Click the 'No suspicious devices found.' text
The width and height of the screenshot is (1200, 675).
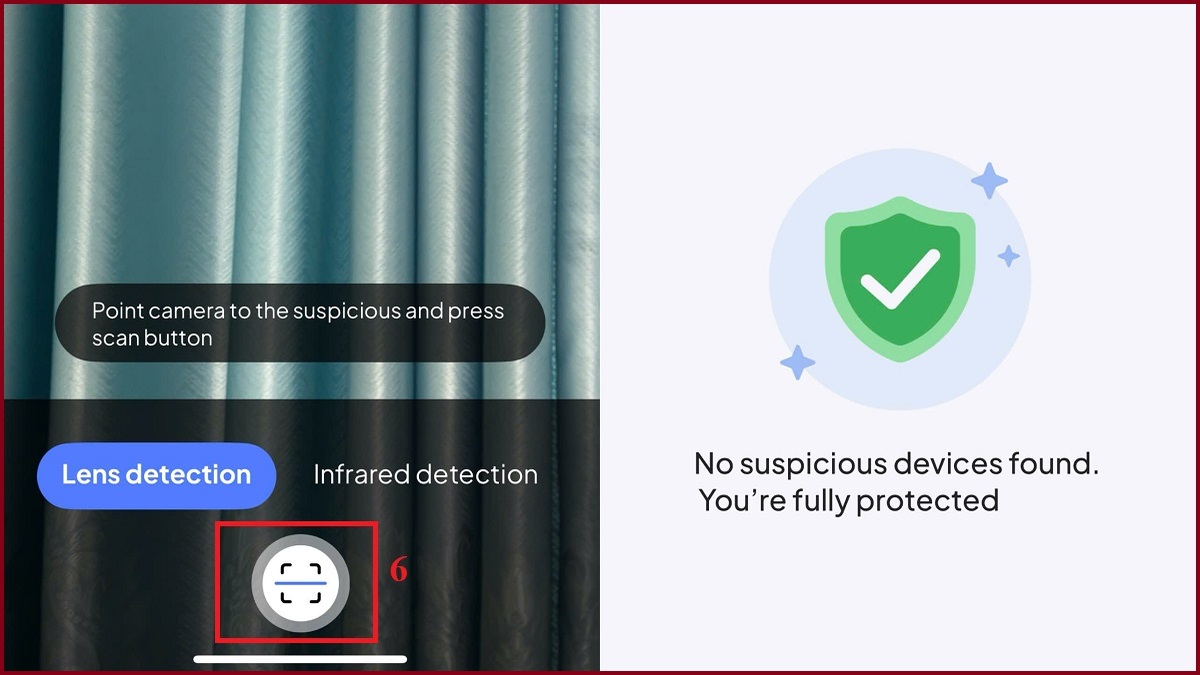[896, 464]
